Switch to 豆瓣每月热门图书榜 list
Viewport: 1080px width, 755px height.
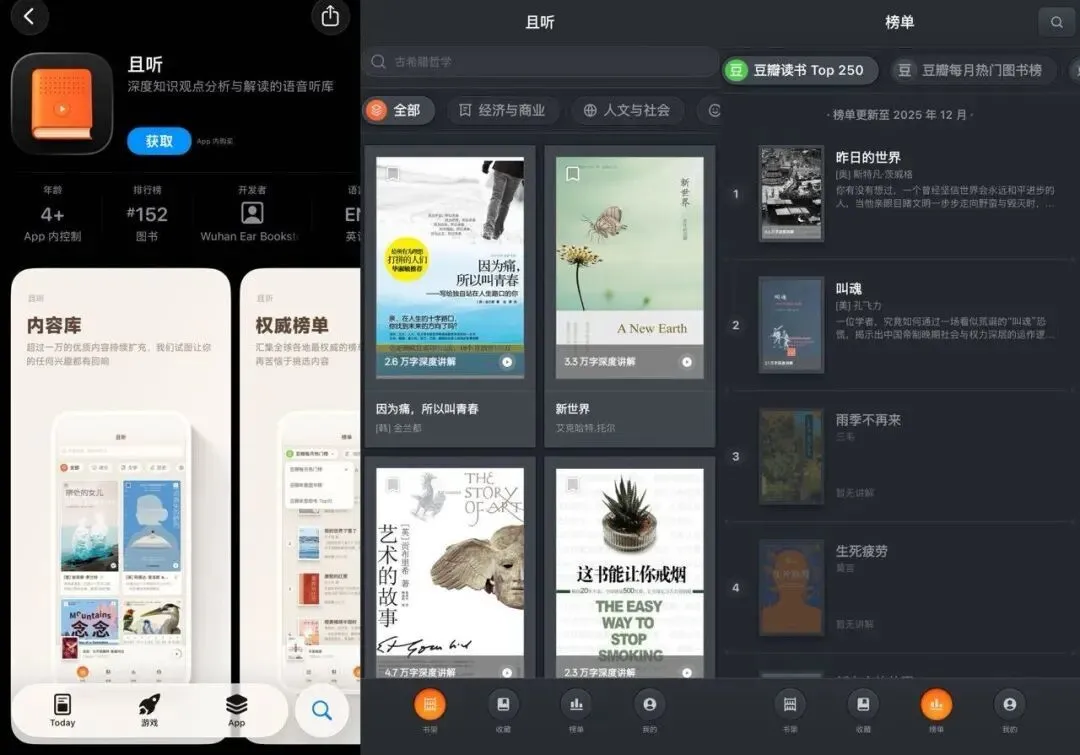tap(970, 70)
